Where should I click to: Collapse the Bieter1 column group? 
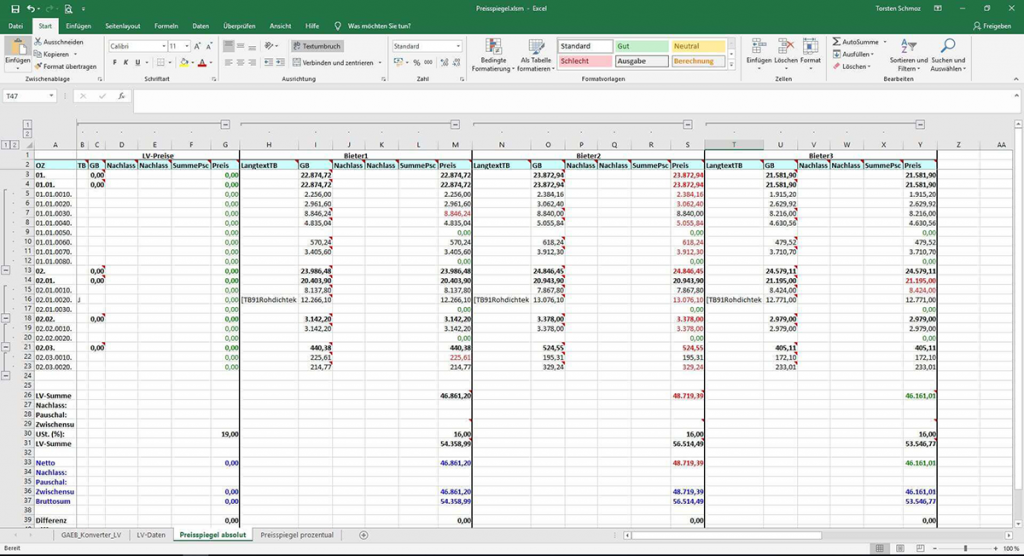click(455, 124)
